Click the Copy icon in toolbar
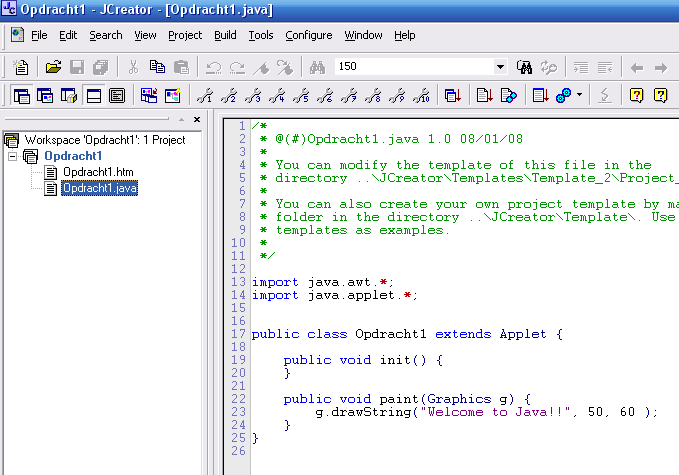The height and width of the screenshot is (475, 679). 157,67
